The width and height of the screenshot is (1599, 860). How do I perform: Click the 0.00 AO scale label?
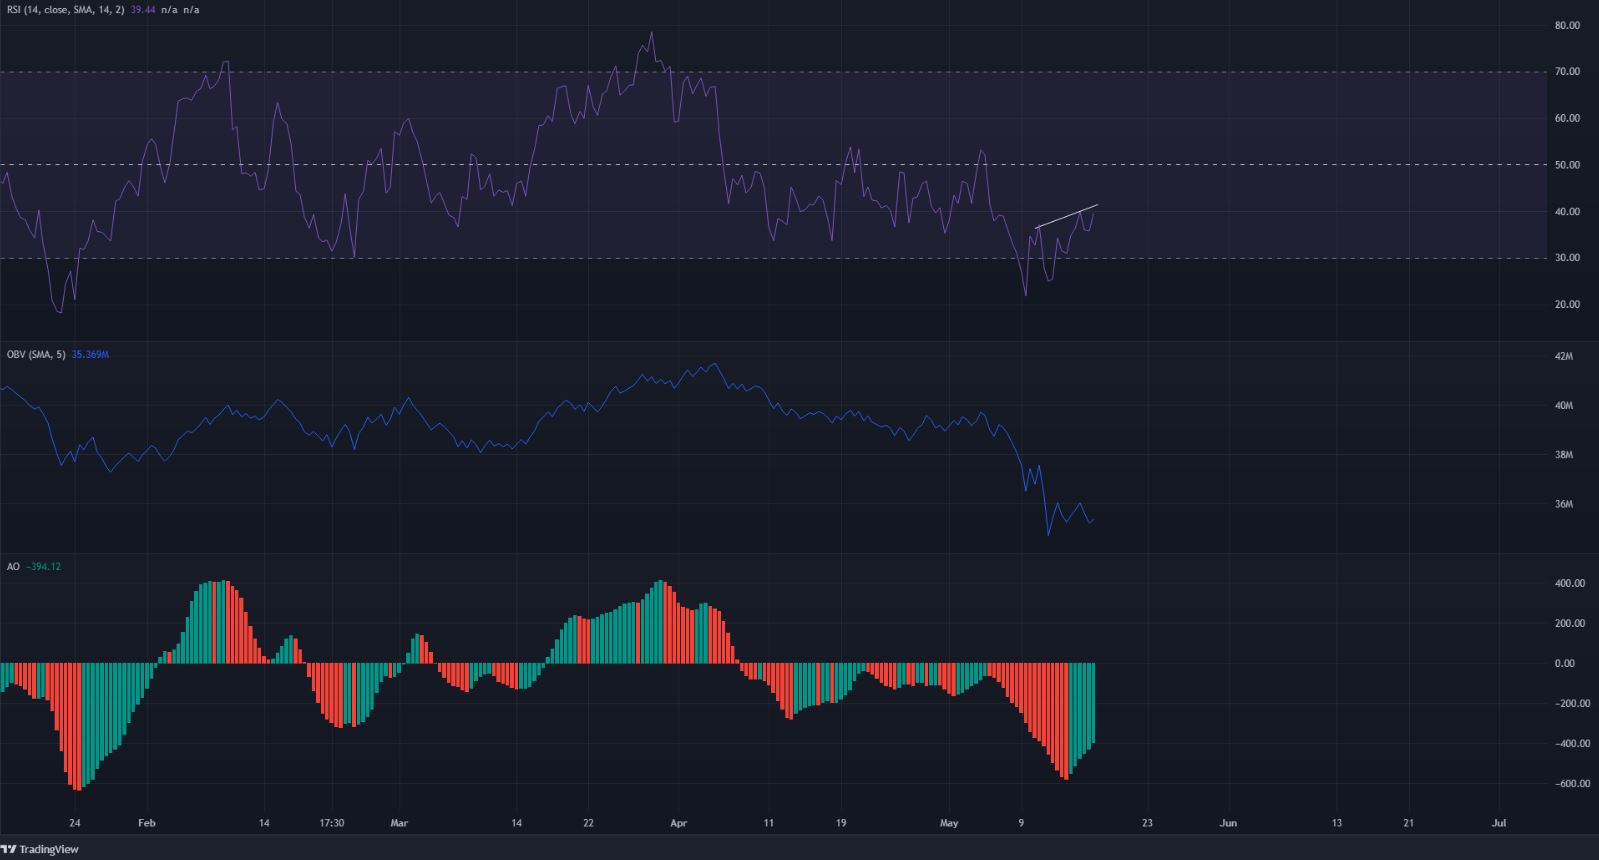tap(1564, 663)
